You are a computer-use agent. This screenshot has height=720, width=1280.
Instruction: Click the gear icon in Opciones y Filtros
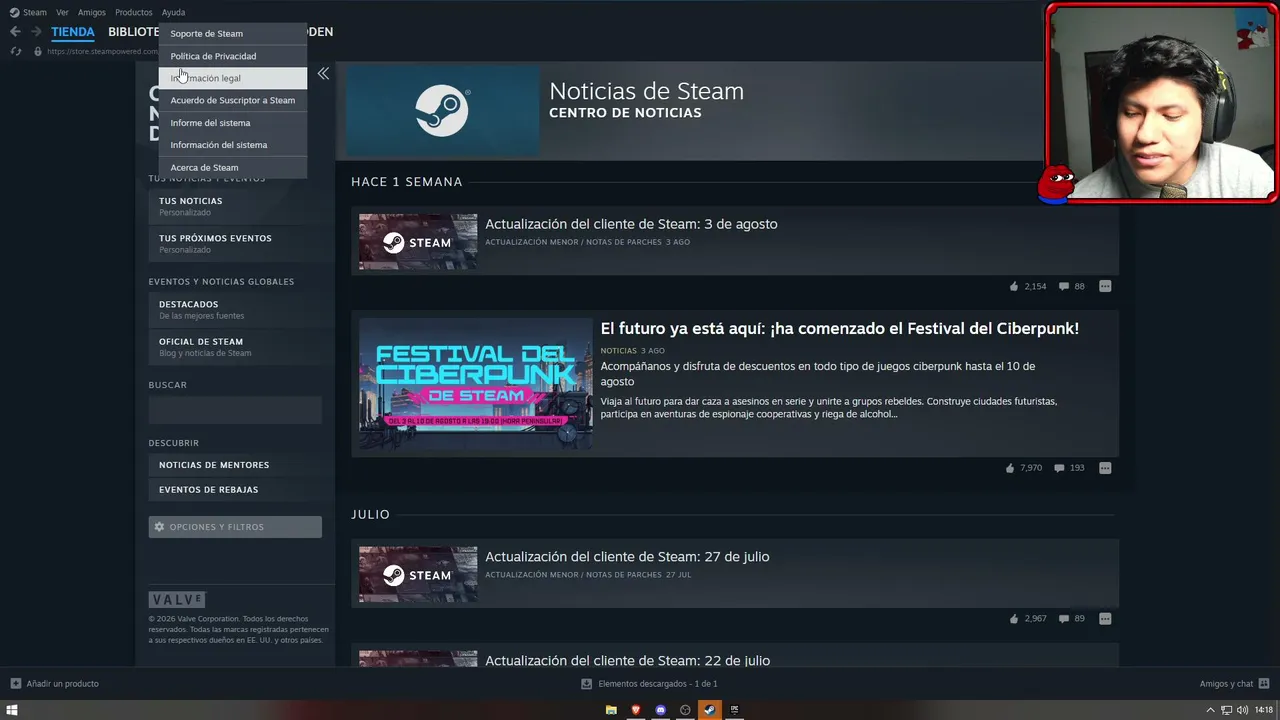click(x=159, y=527)
